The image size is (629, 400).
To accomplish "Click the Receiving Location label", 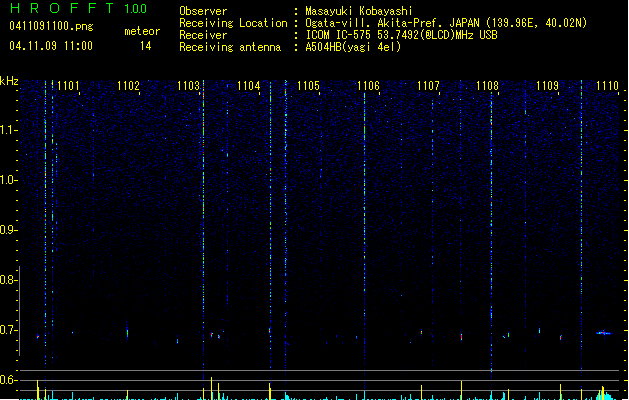I will pos(233,23).
